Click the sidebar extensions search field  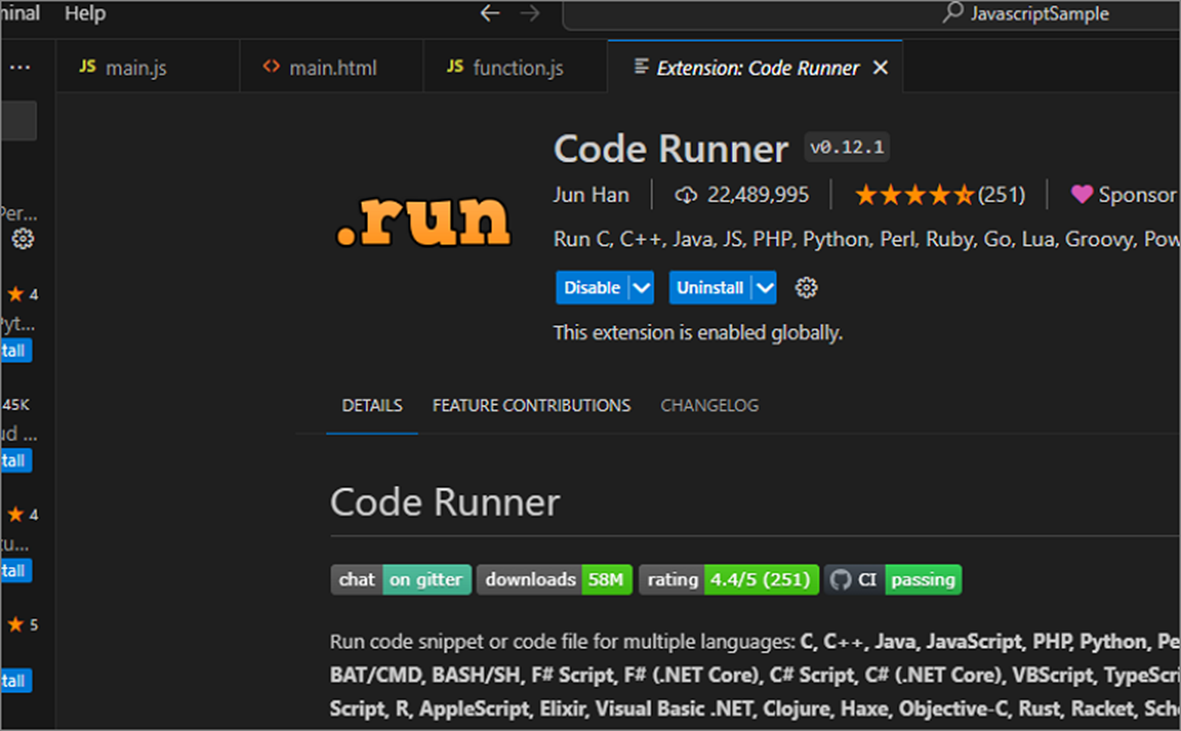pos(18,120)
